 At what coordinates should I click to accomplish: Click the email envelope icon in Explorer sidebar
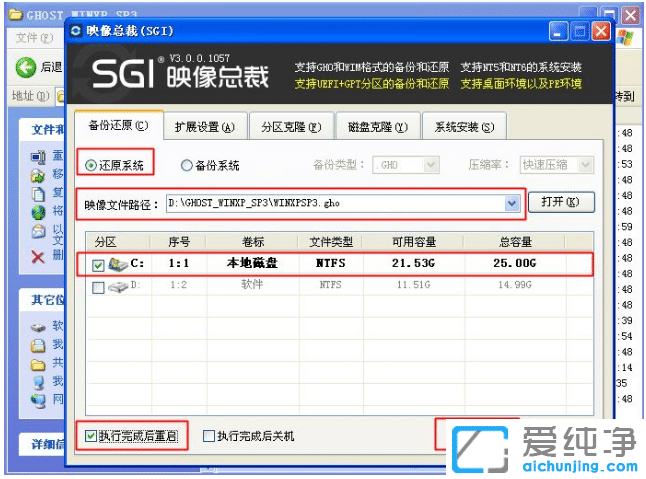38,231
